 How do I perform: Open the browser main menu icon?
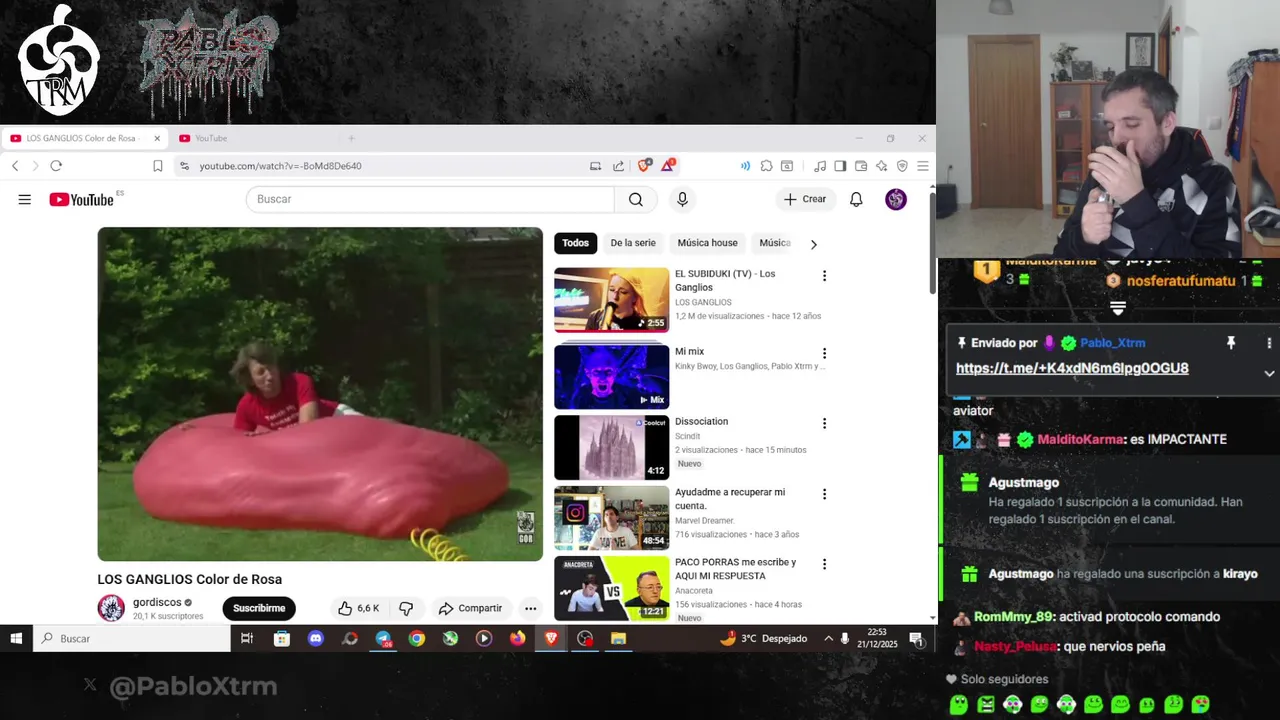pyautogui.click(x=923, y=166)
